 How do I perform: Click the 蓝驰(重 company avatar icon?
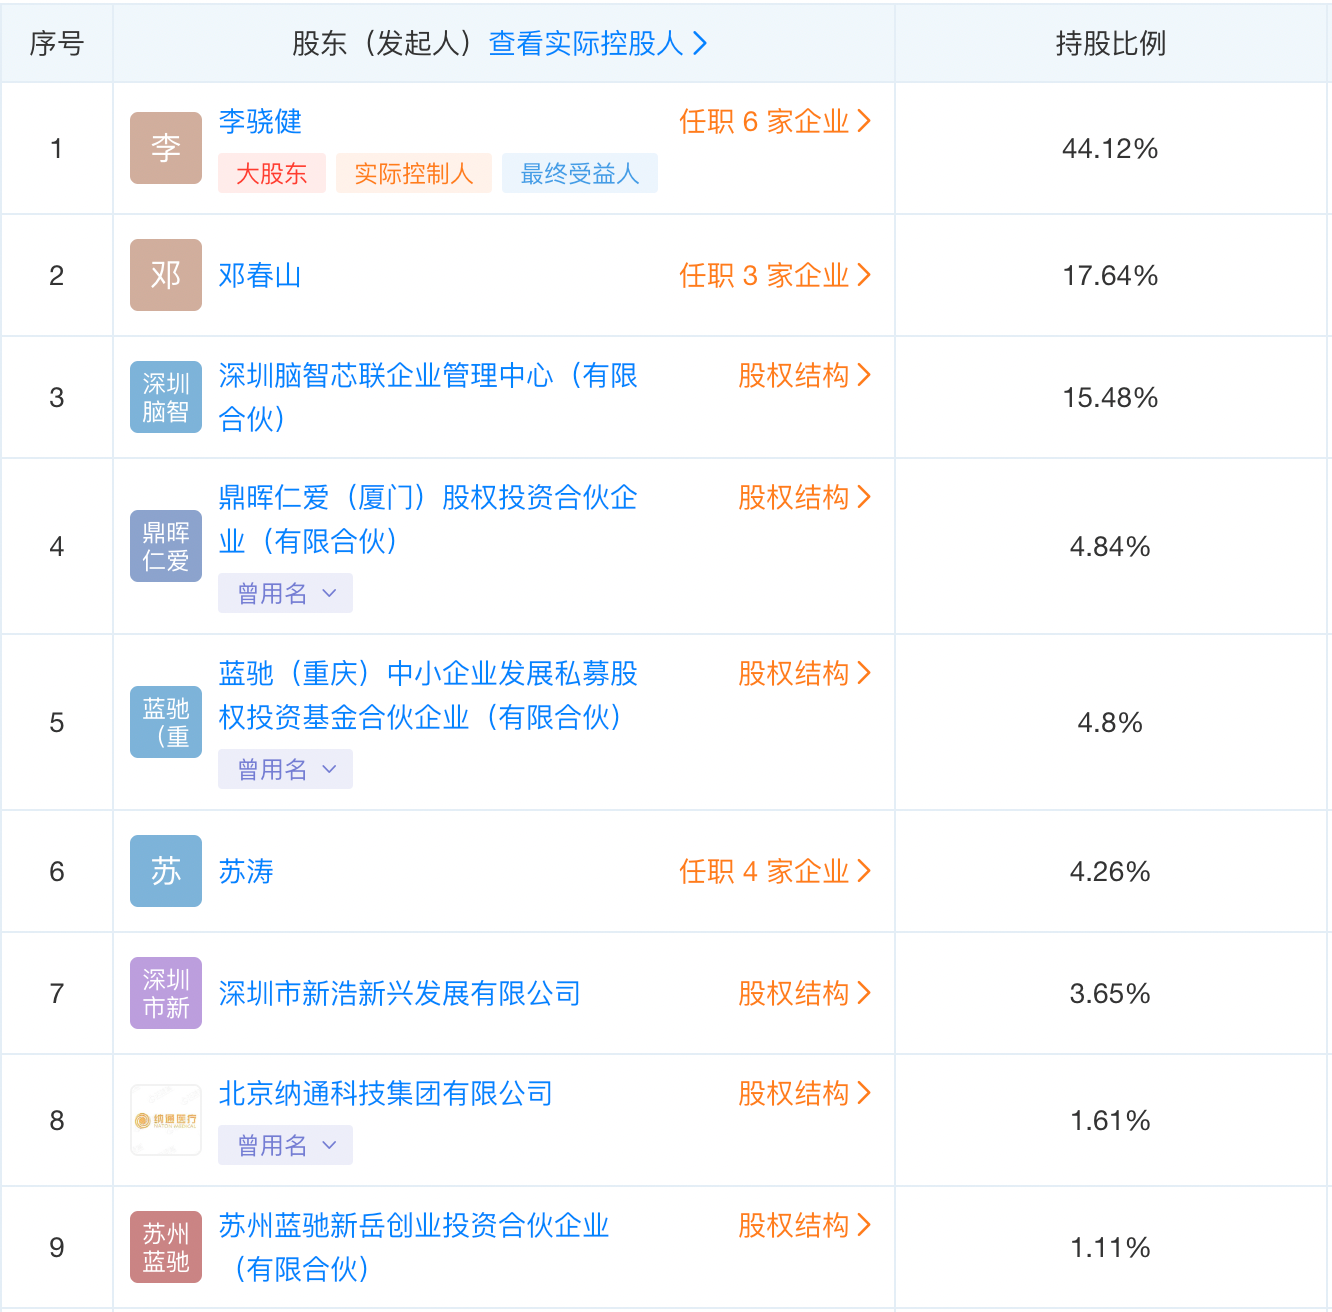[x=166, y=722]
